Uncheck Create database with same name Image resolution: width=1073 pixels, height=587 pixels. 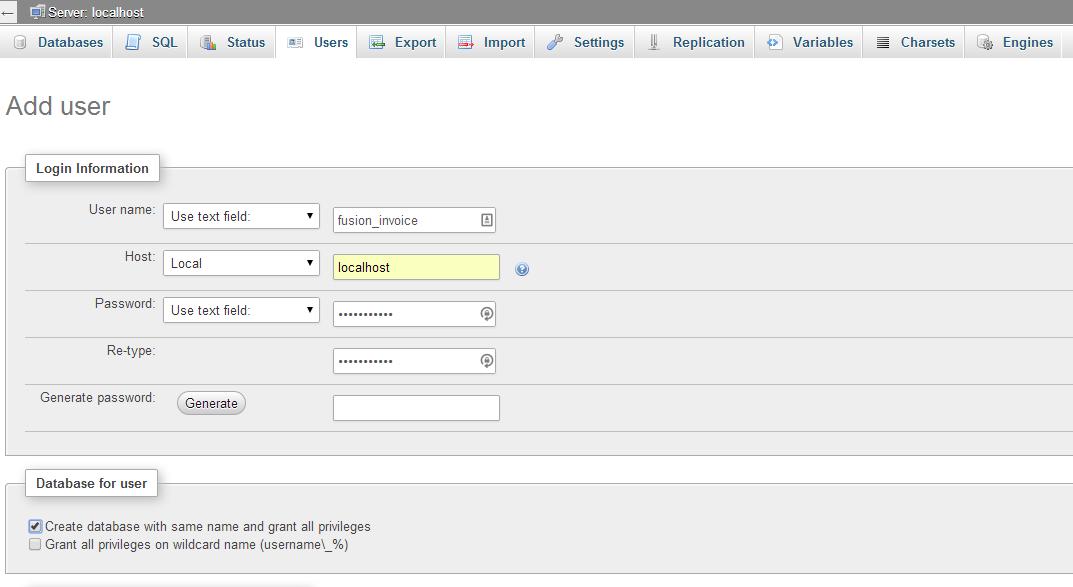(x=35, y=526)
